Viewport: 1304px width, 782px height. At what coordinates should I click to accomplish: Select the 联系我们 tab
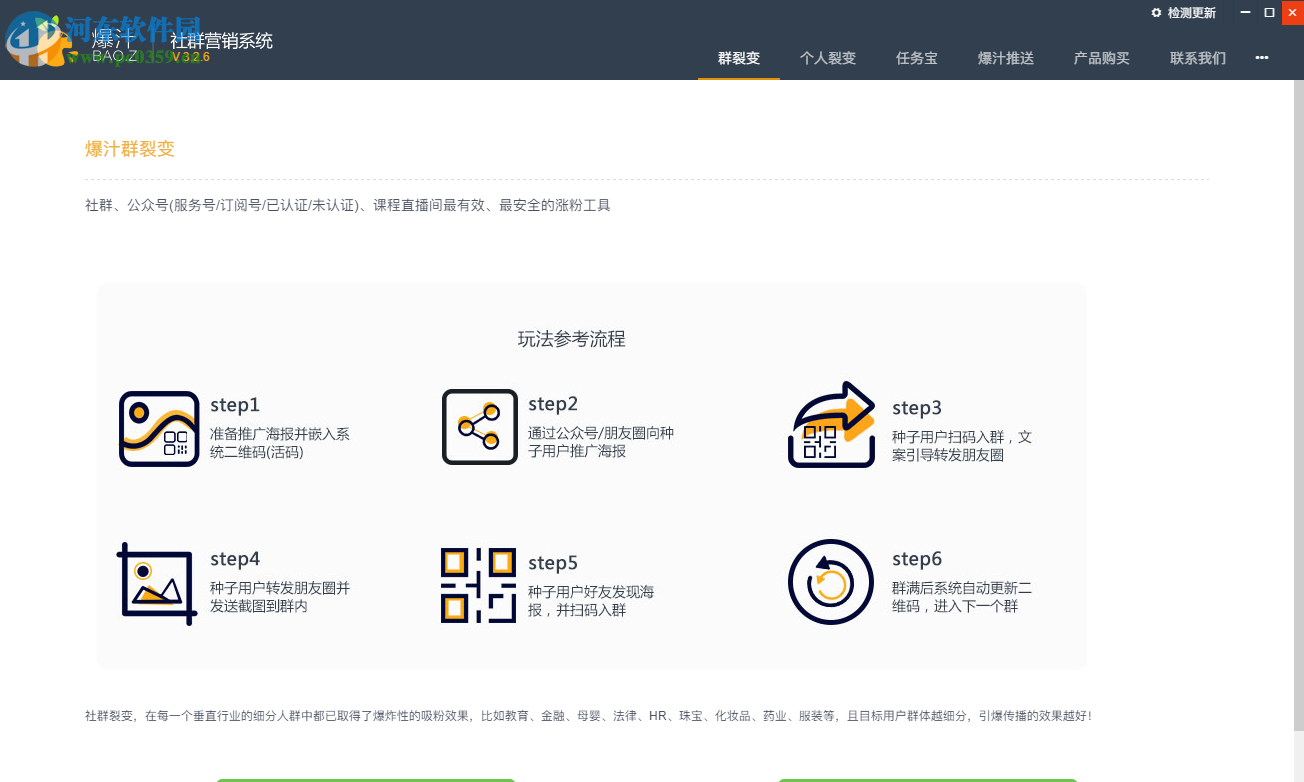pyautogui.click(x=1197, y=58)
